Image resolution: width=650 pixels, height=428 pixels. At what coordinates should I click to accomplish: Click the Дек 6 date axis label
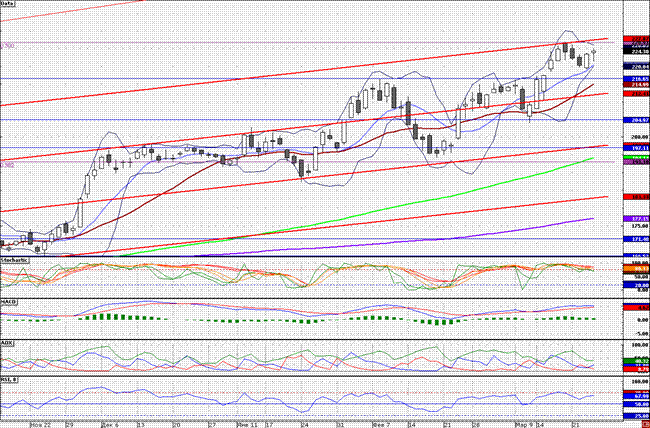pyautogui.click(x=111, y=423)
